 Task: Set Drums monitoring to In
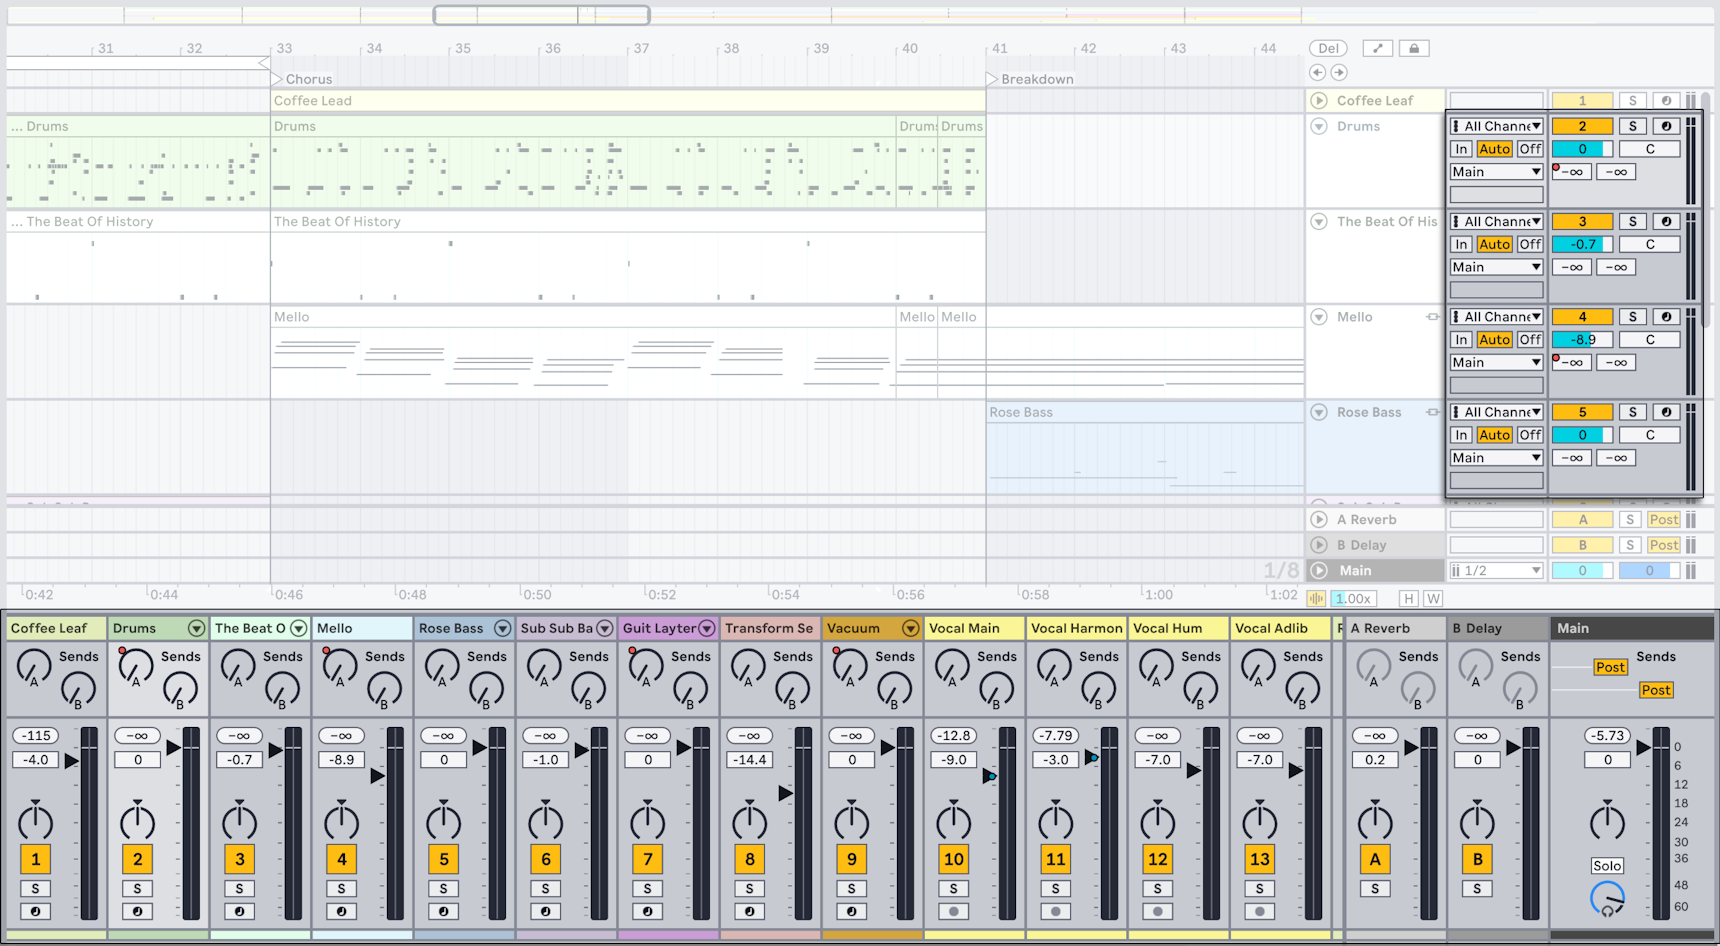point(1460,148)
